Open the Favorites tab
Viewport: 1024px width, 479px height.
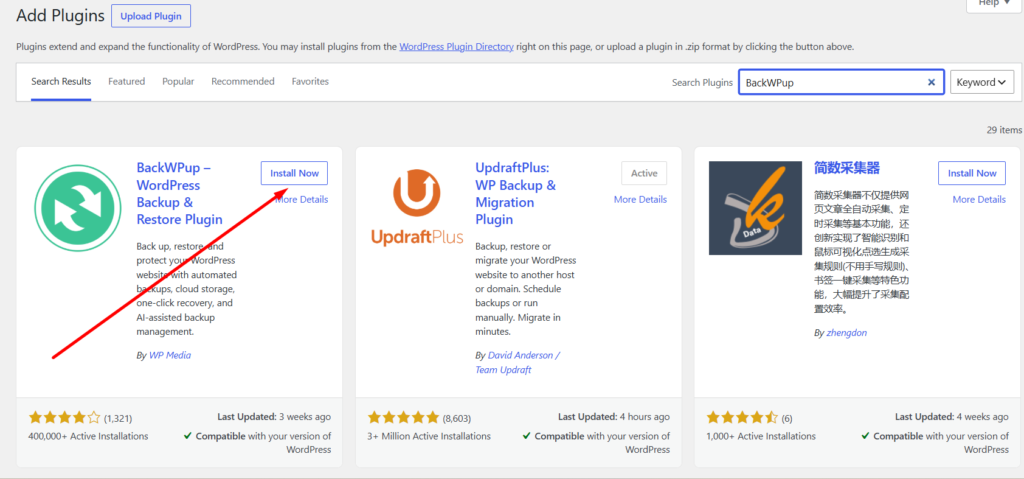click(310, 82)
